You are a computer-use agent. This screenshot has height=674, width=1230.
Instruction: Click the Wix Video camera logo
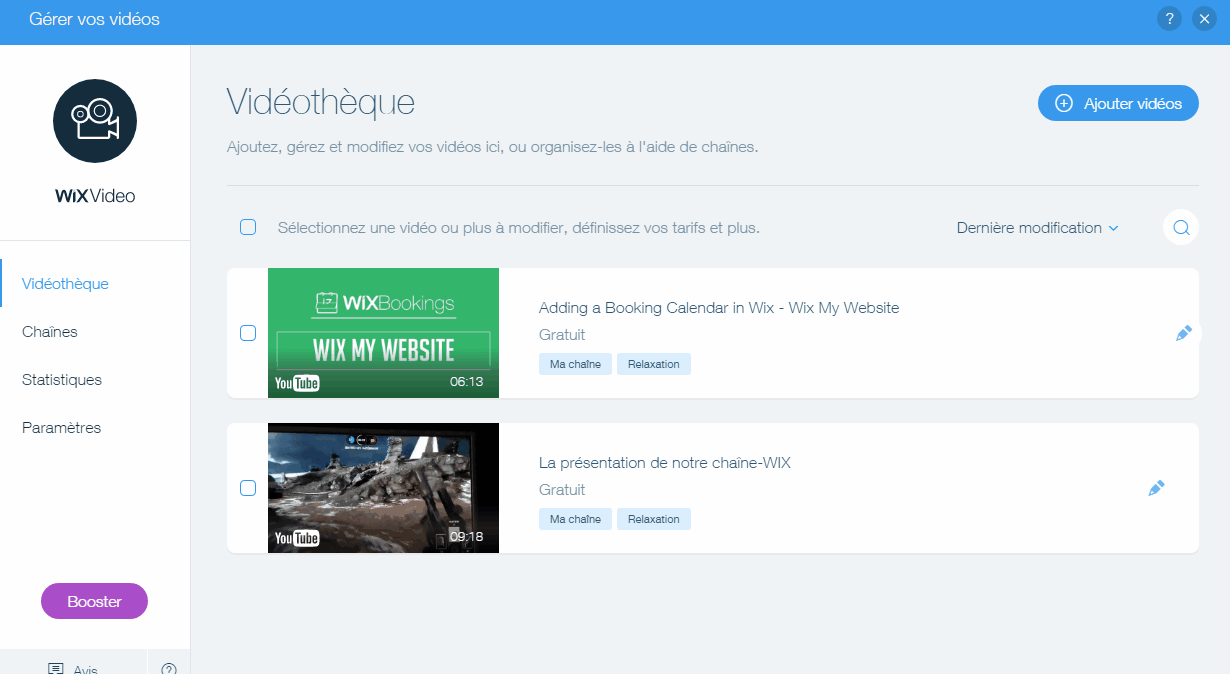(x=94, y=121)
